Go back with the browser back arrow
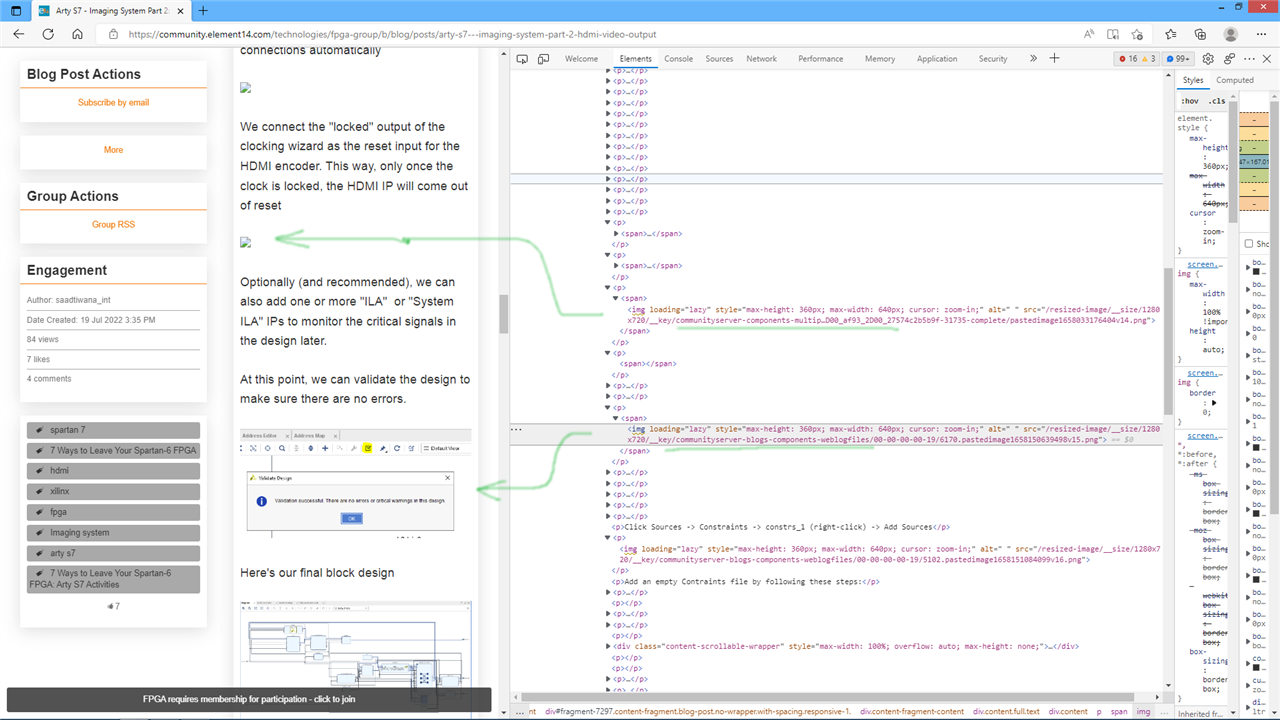This screenshot has height=720, width=1280. click(x=18, y=34)
